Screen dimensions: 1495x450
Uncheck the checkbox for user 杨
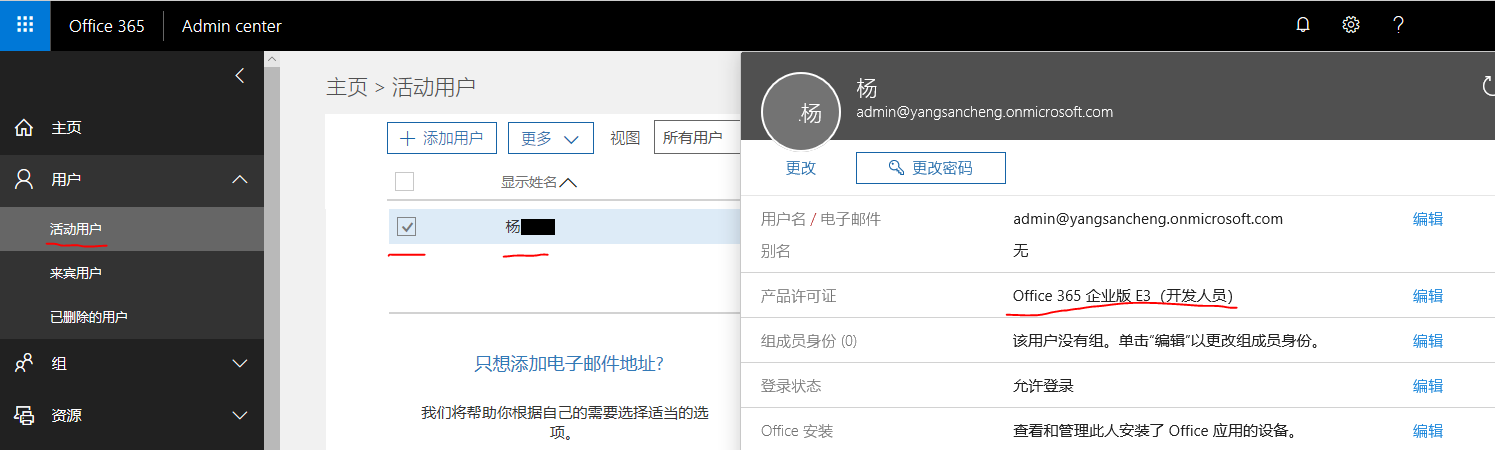click(x=406, y=227)
